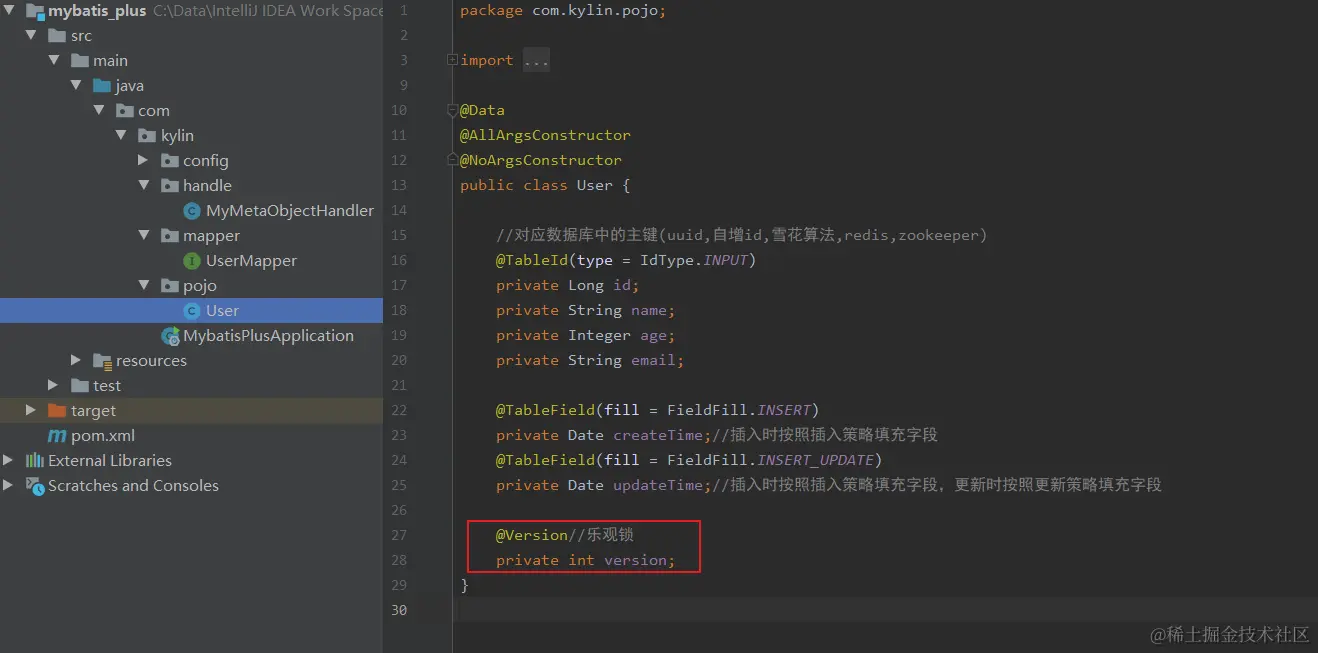The width and height of the screenshot is (1318, 653).
Task: Select External Libraries label
Action: [x=110, y=461]
